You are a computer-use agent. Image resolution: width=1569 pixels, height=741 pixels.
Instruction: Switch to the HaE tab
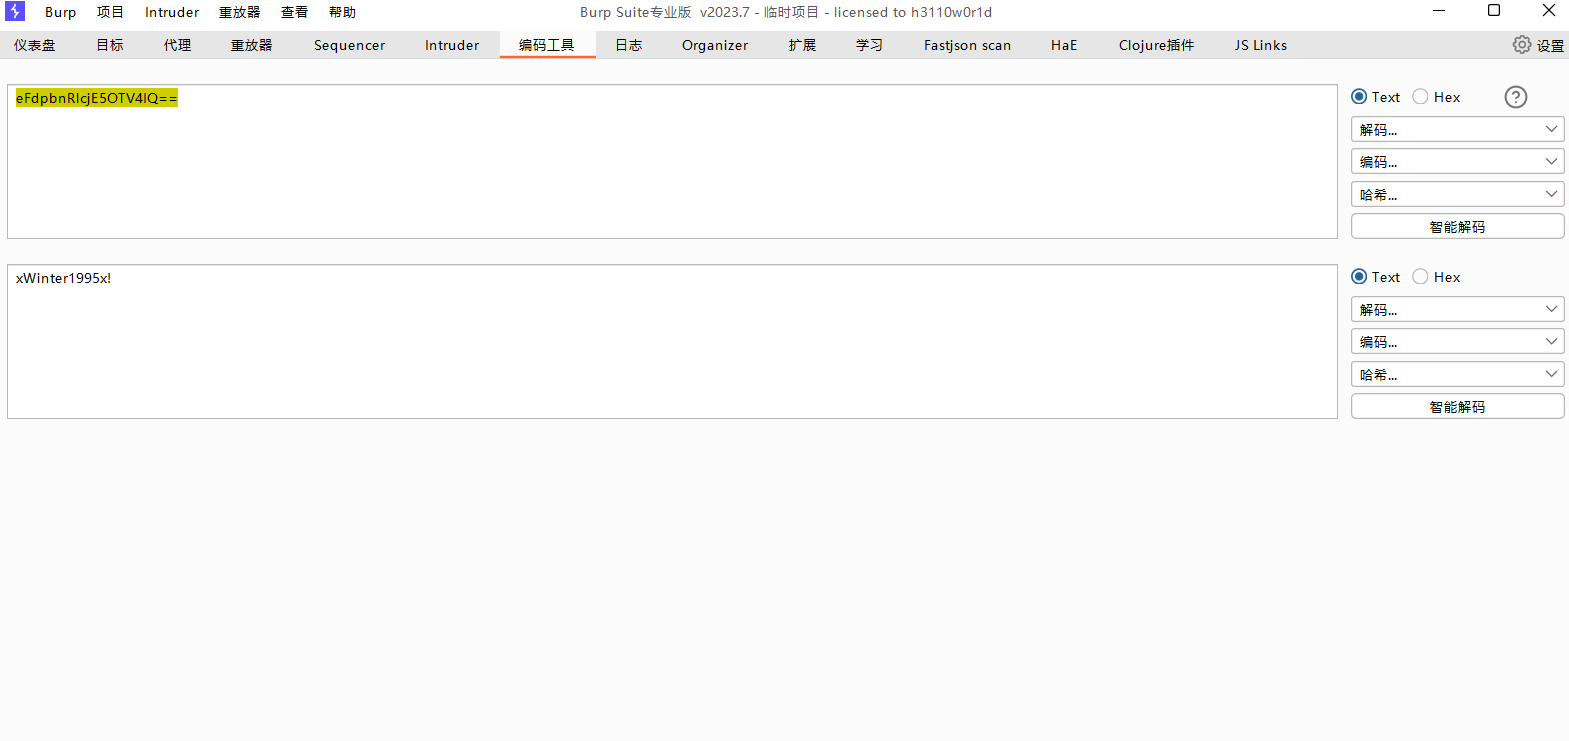[x=1064, y=45]
